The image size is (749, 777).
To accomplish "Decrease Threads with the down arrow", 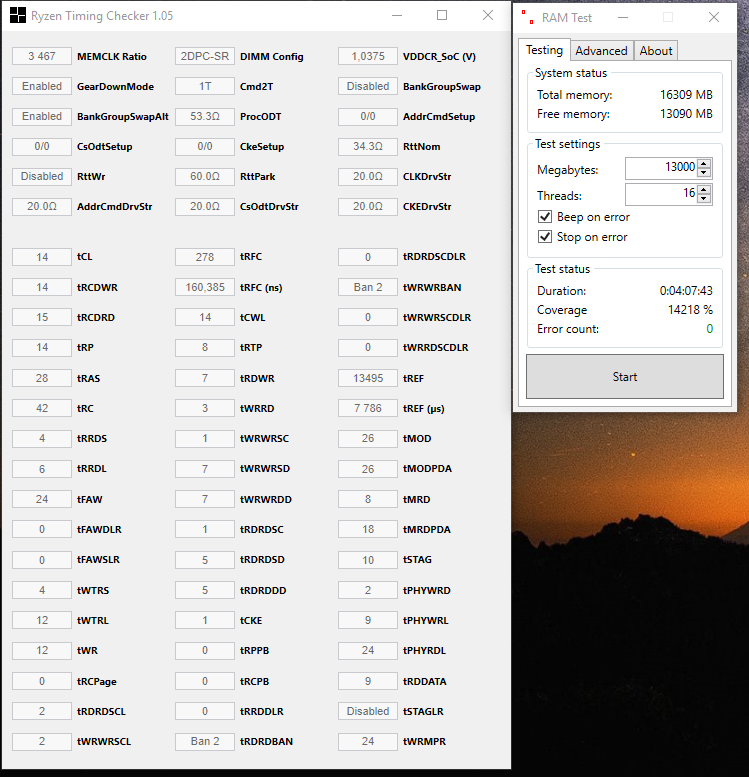I will point(704,199).
